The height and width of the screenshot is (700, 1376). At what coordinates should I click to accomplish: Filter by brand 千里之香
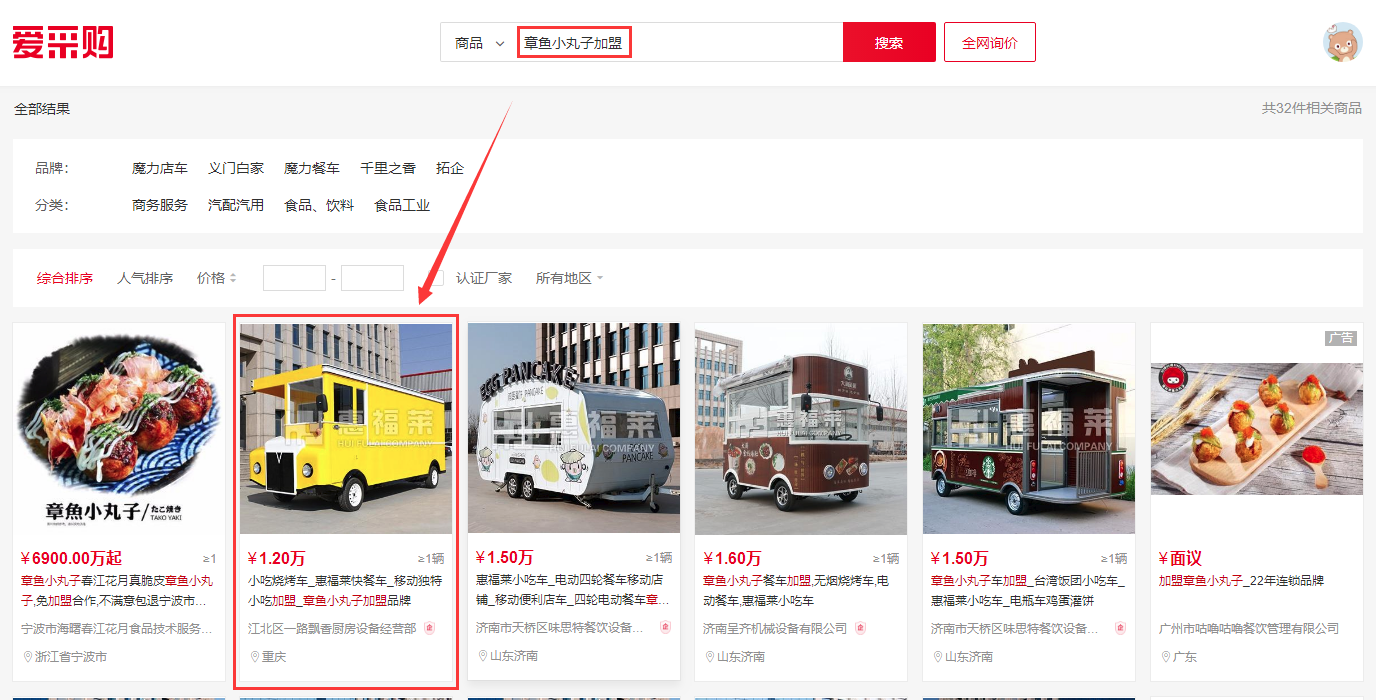pyautogui.click(x=388, y=168)
